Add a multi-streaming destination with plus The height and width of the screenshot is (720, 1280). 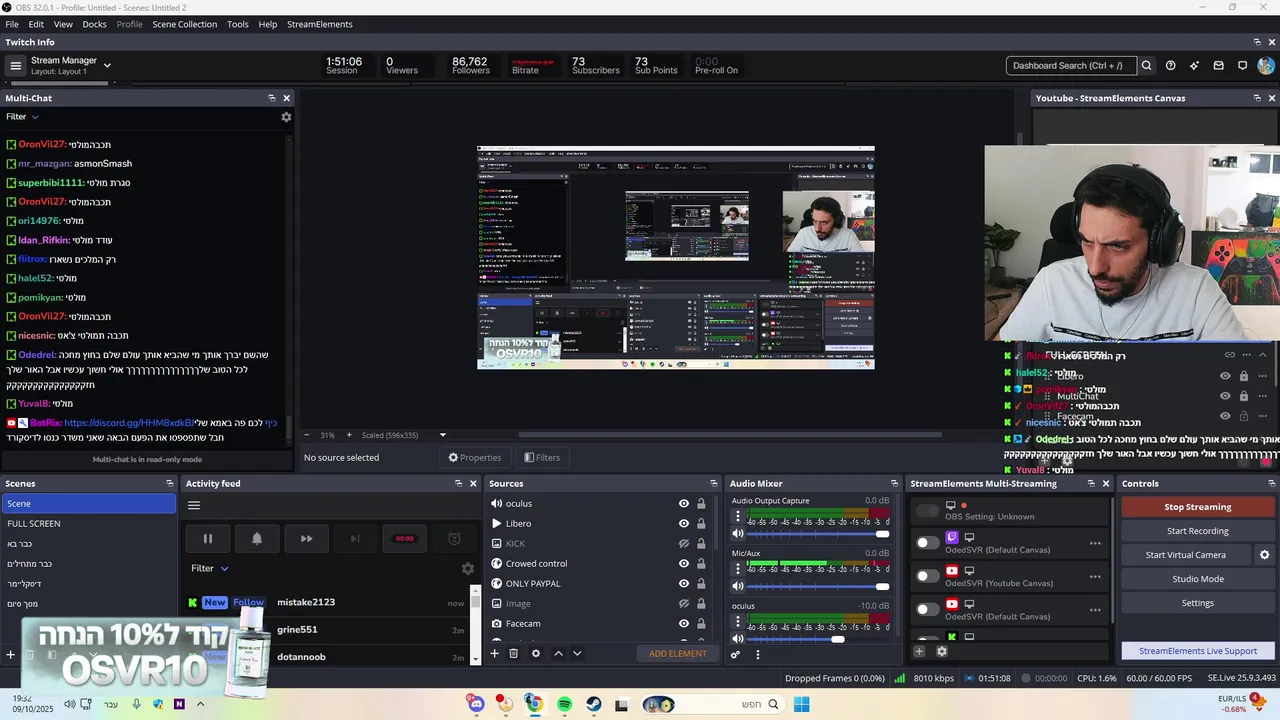919,651
